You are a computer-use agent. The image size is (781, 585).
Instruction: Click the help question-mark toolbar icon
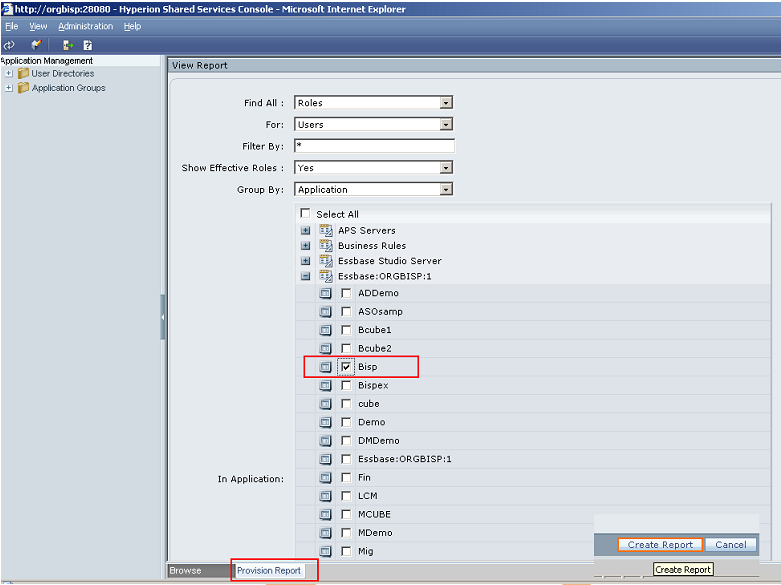click(x=88, y=45)
